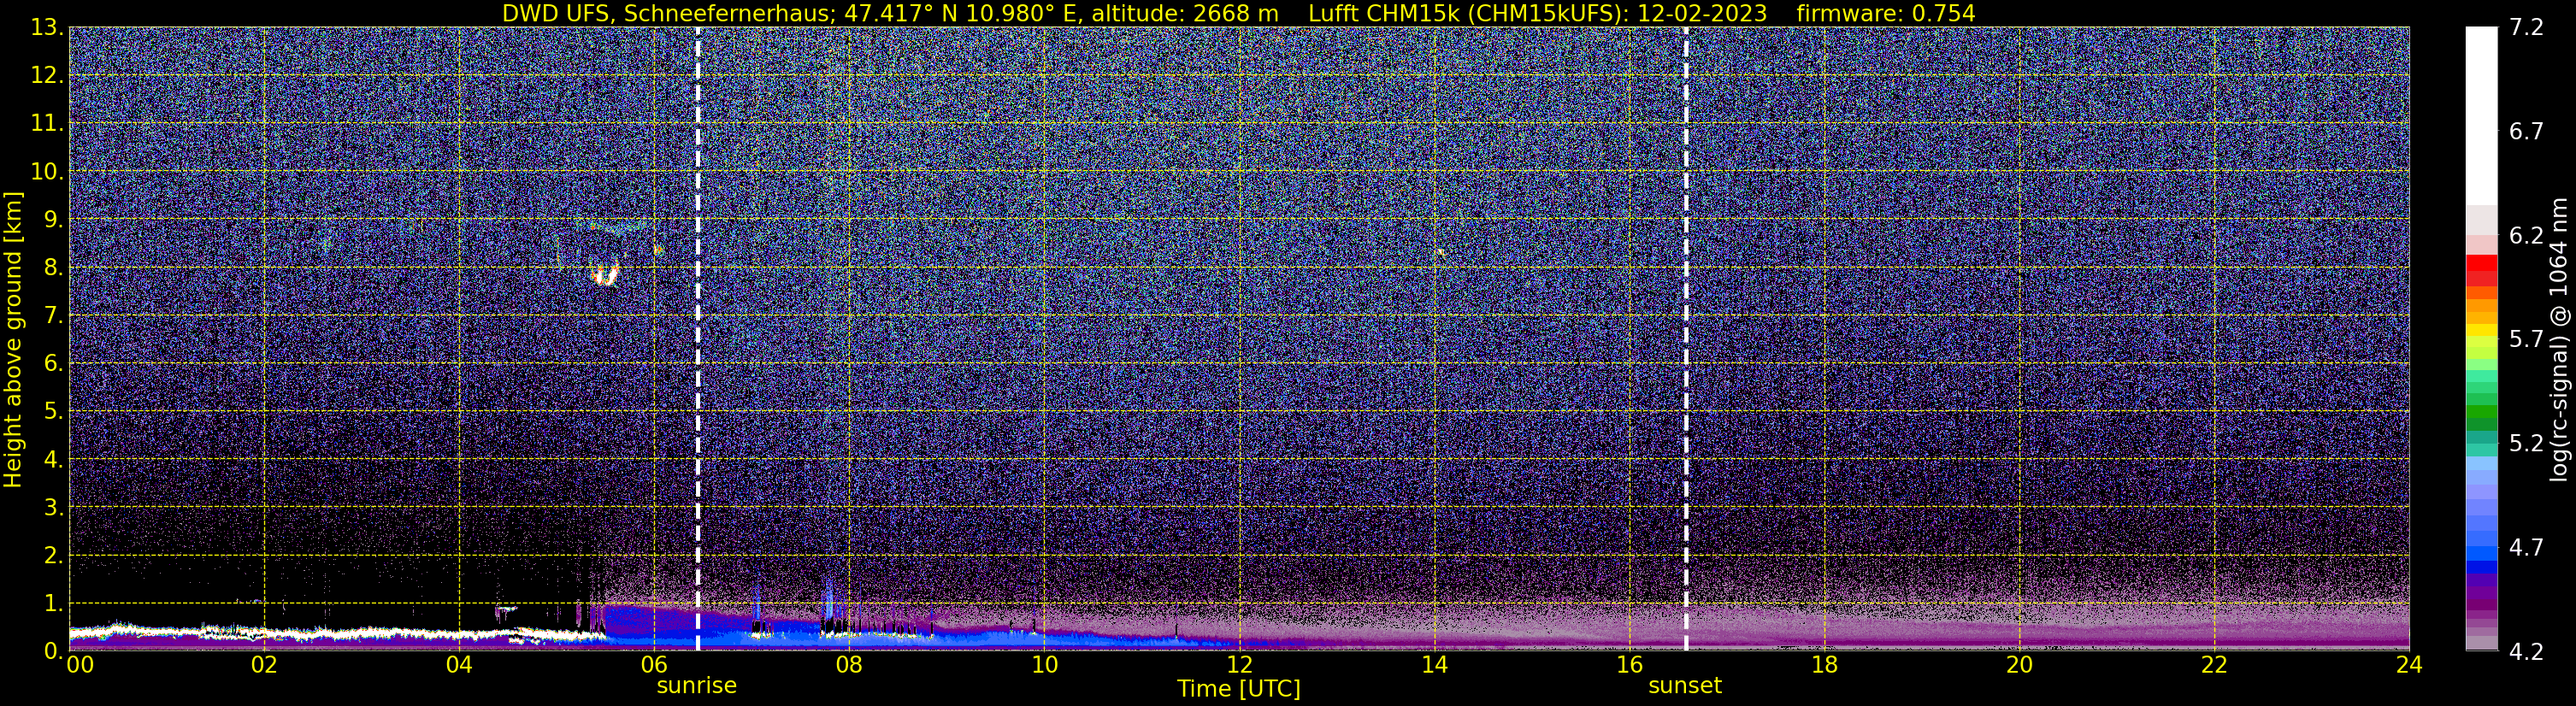Screen dimensions: 2576x706
Task: Click the '5.' tick on the height axis
Action: (x=53, y=412)
